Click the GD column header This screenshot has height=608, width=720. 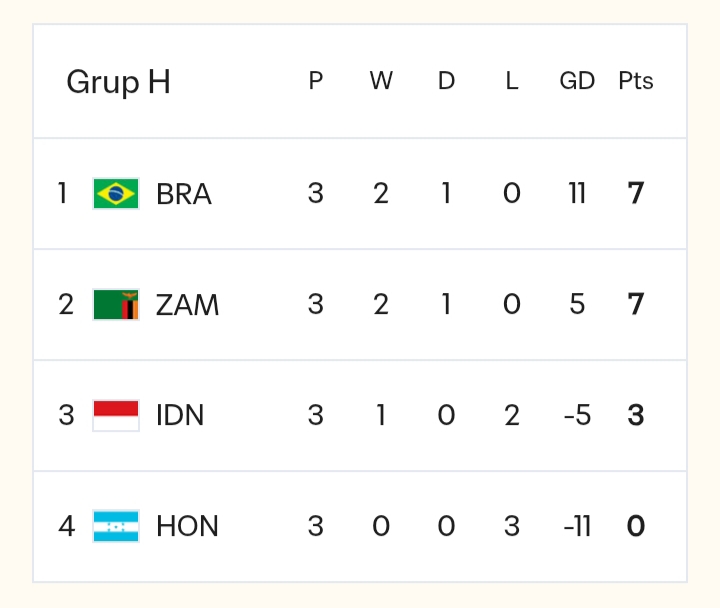[x=577, y=82]
